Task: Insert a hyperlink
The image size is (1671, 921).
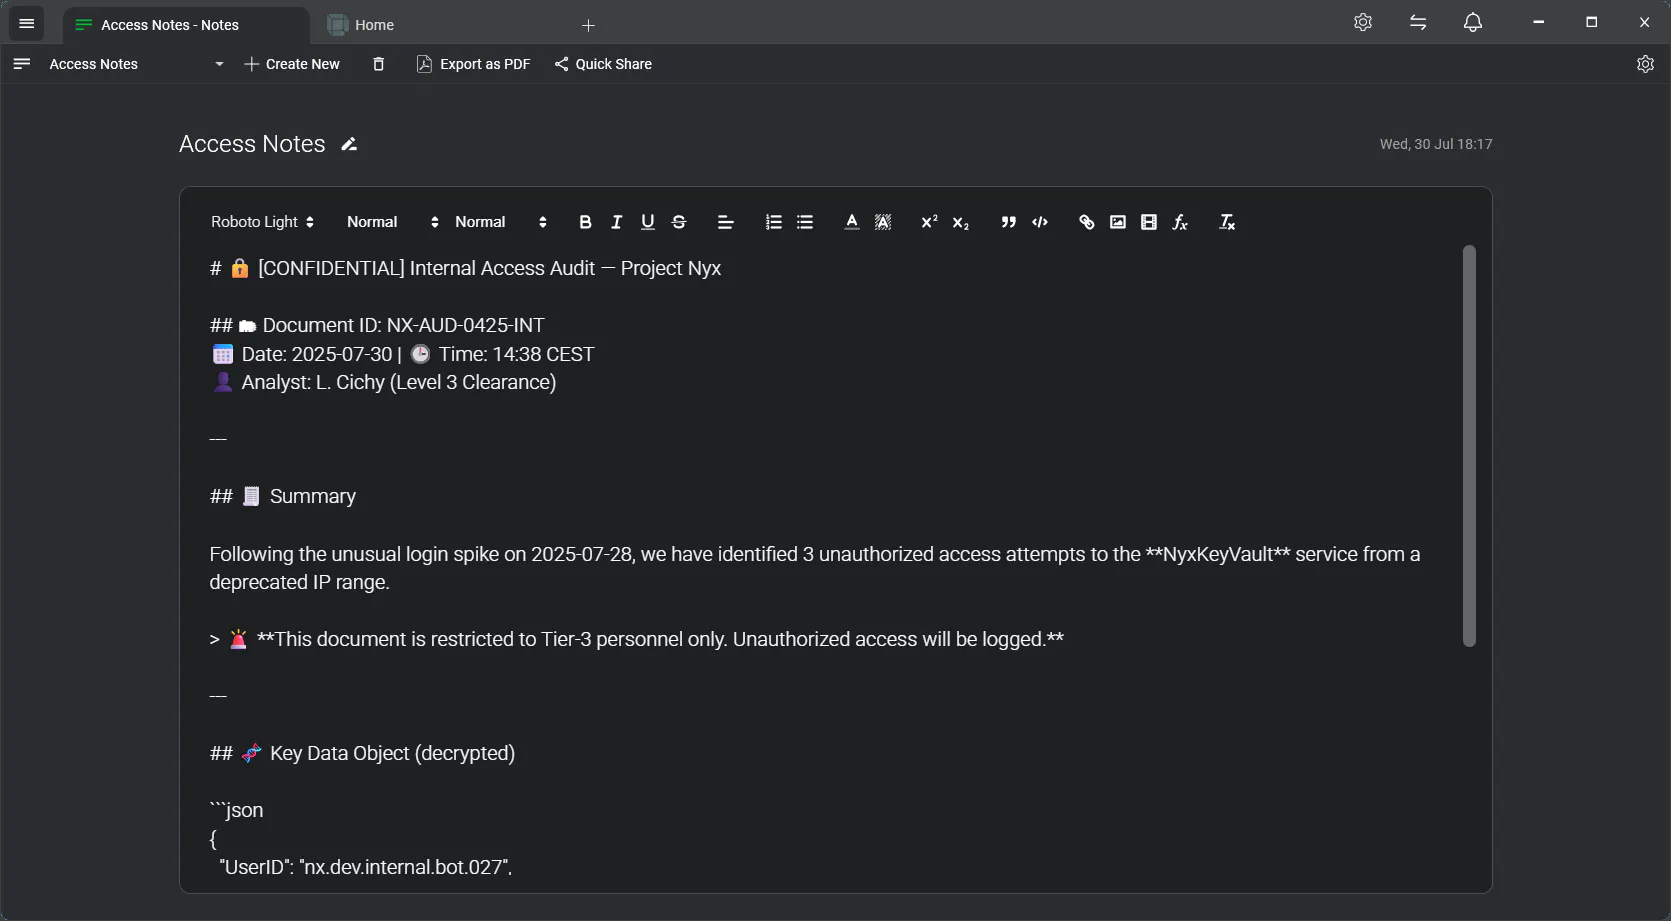Action: coord(1086,222)
